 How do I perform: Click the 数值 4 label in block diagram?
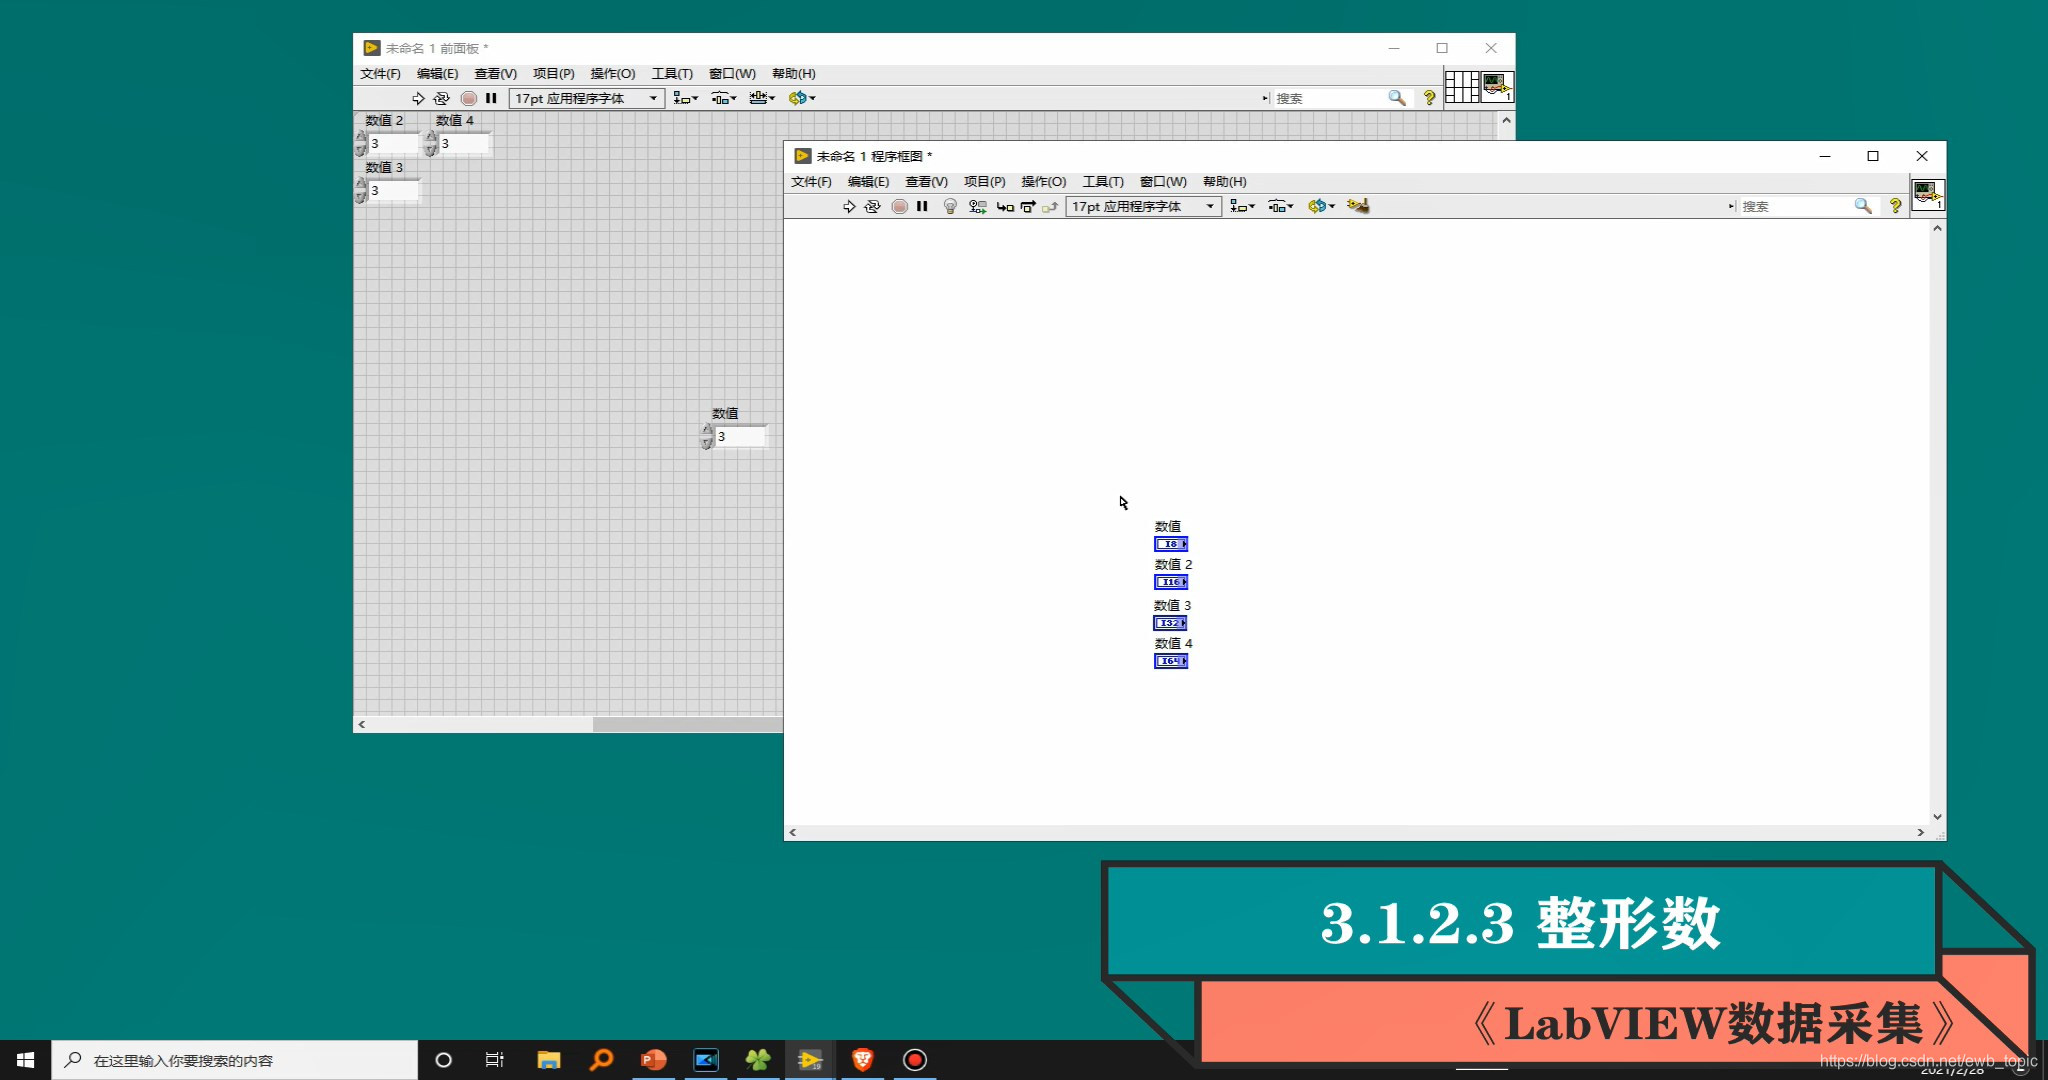click(x=1173, y=643)
